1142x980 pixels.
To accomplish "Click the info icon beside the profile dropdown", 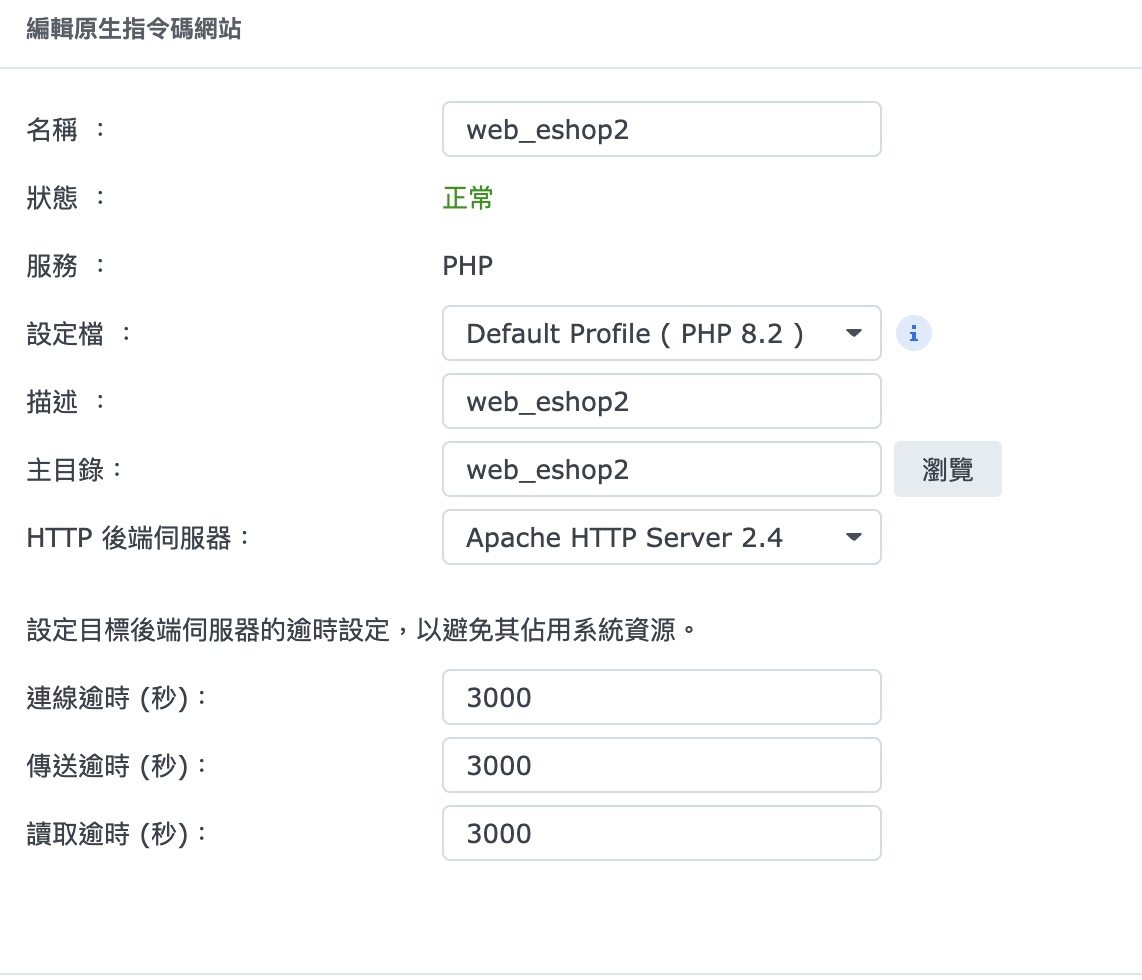I will tap(914, 334).
